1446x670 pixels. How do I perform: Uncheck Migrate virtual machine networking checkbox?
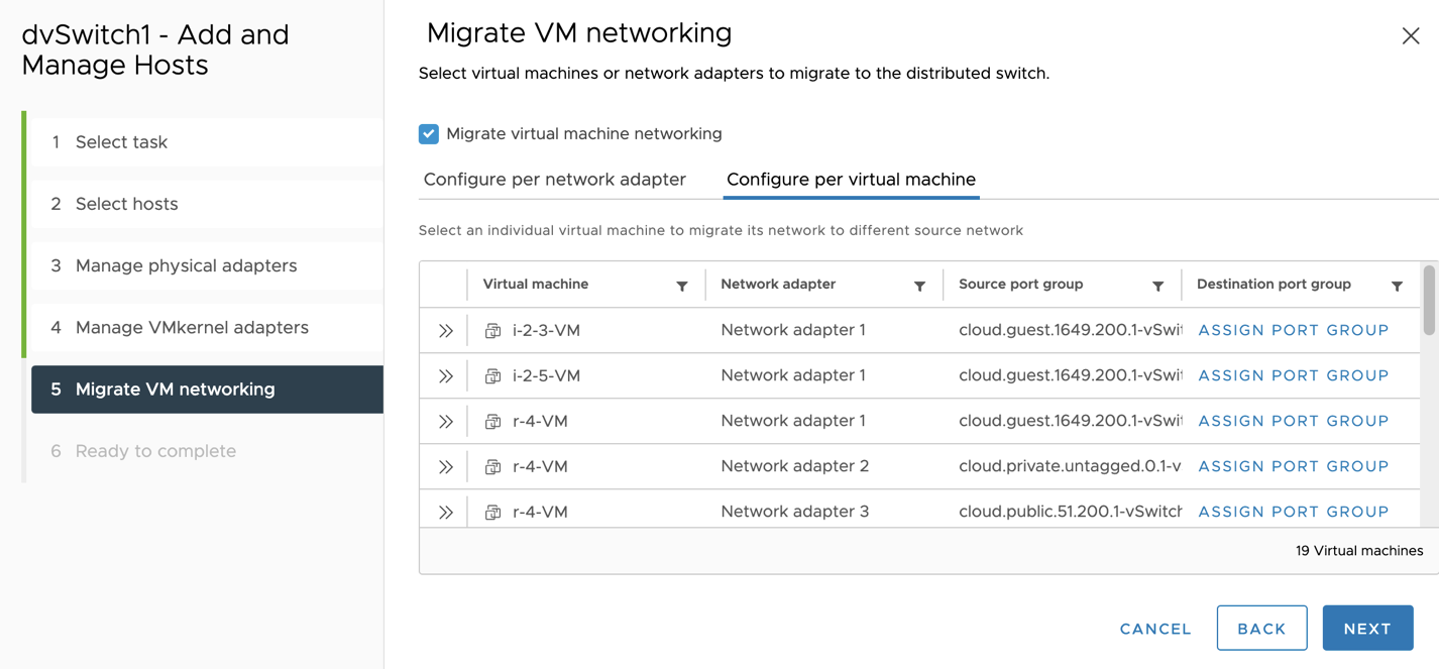tap(429, 134)
